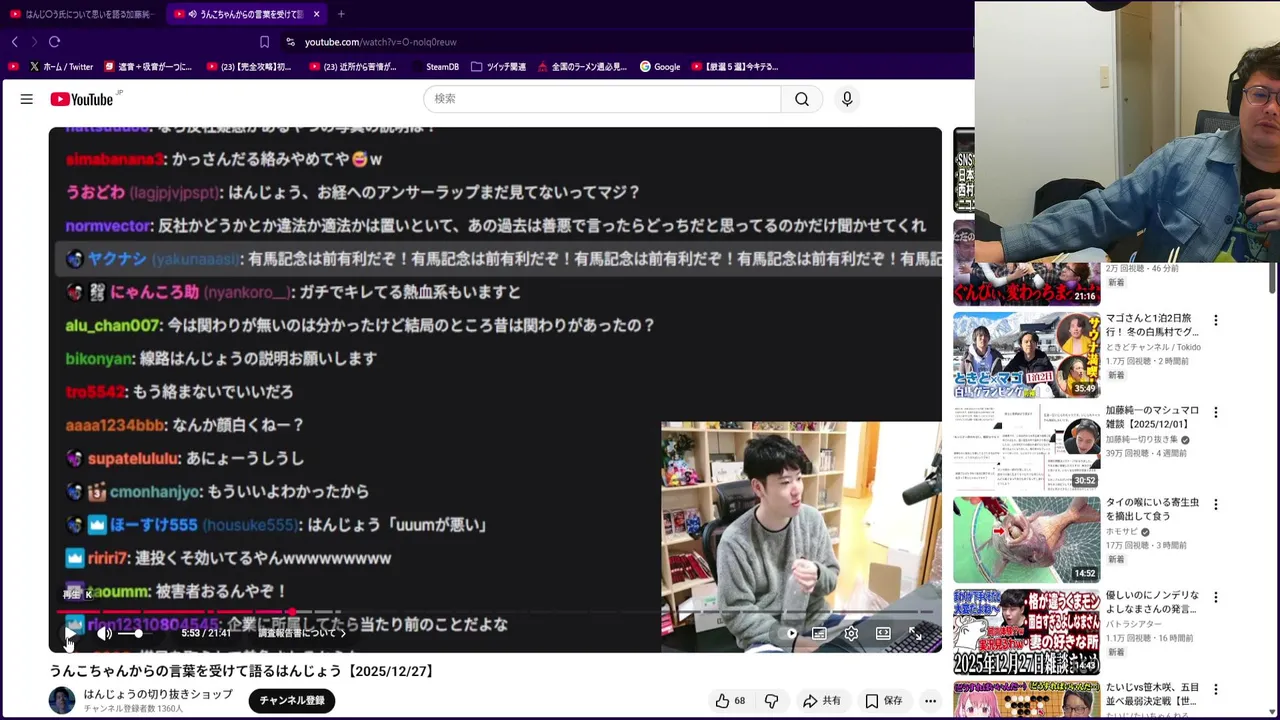Click the youtube.com address bar URL
Viewport: 1280px width, 720px height.
pyautogui.click(x=380, y=42)
